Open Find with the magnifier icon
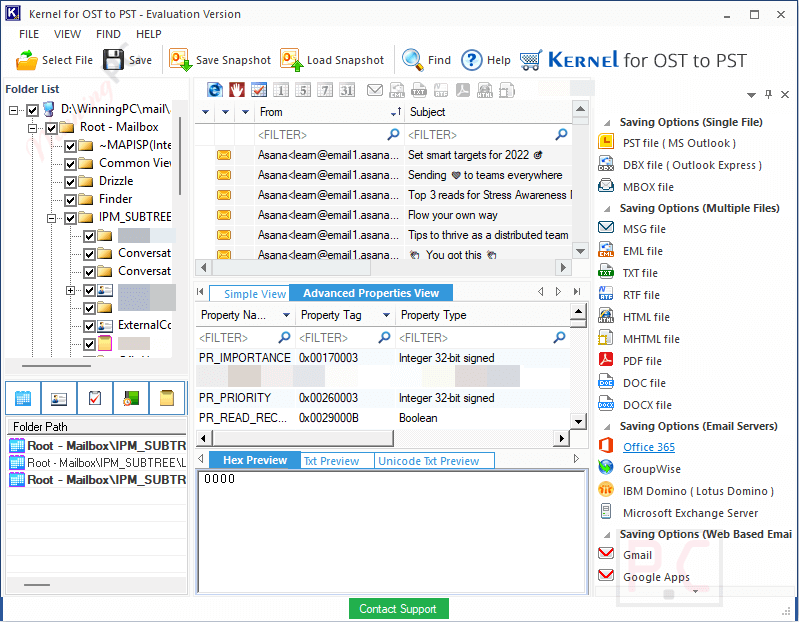The image size is (799, 622). point(412,60)
